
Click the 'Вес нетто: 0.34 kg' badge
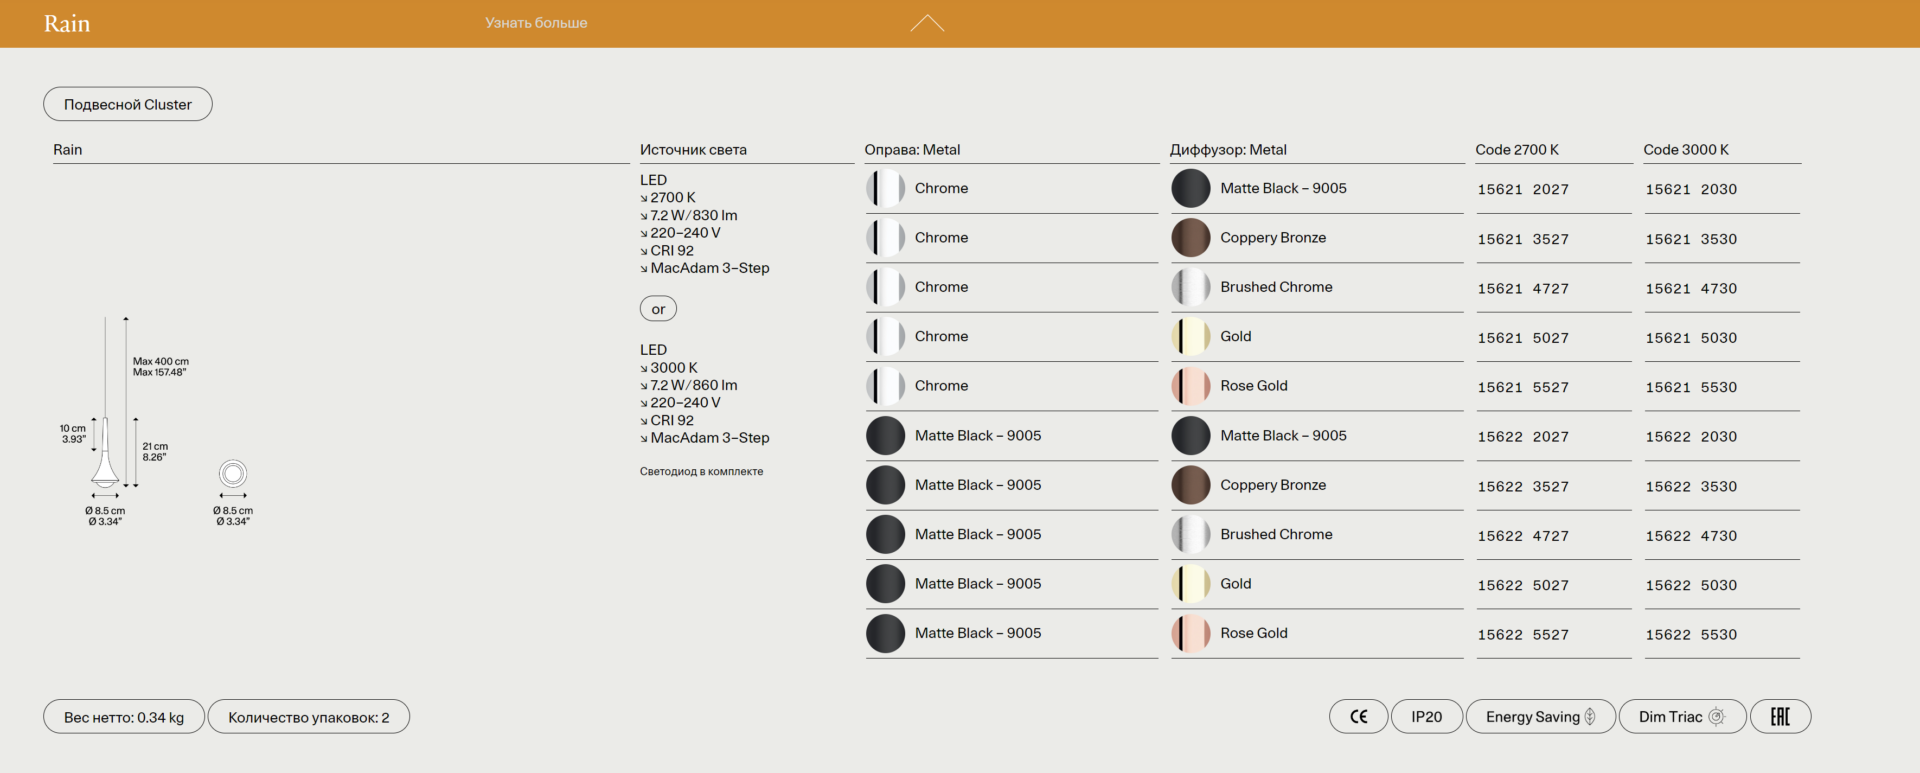(124, 717)
